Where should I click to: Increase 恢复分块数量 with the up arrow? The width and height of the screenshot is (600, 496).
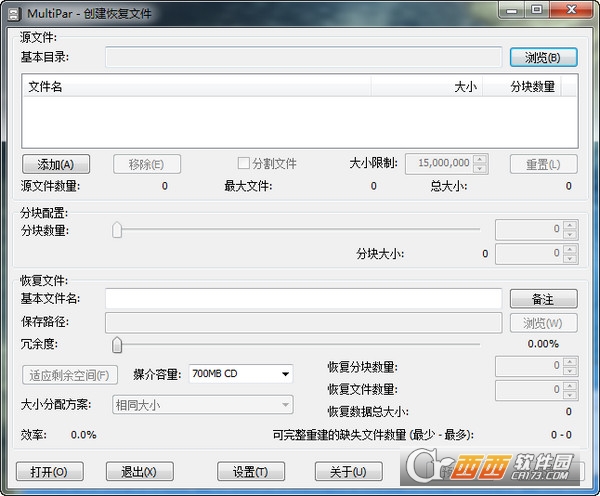point(570,361)
